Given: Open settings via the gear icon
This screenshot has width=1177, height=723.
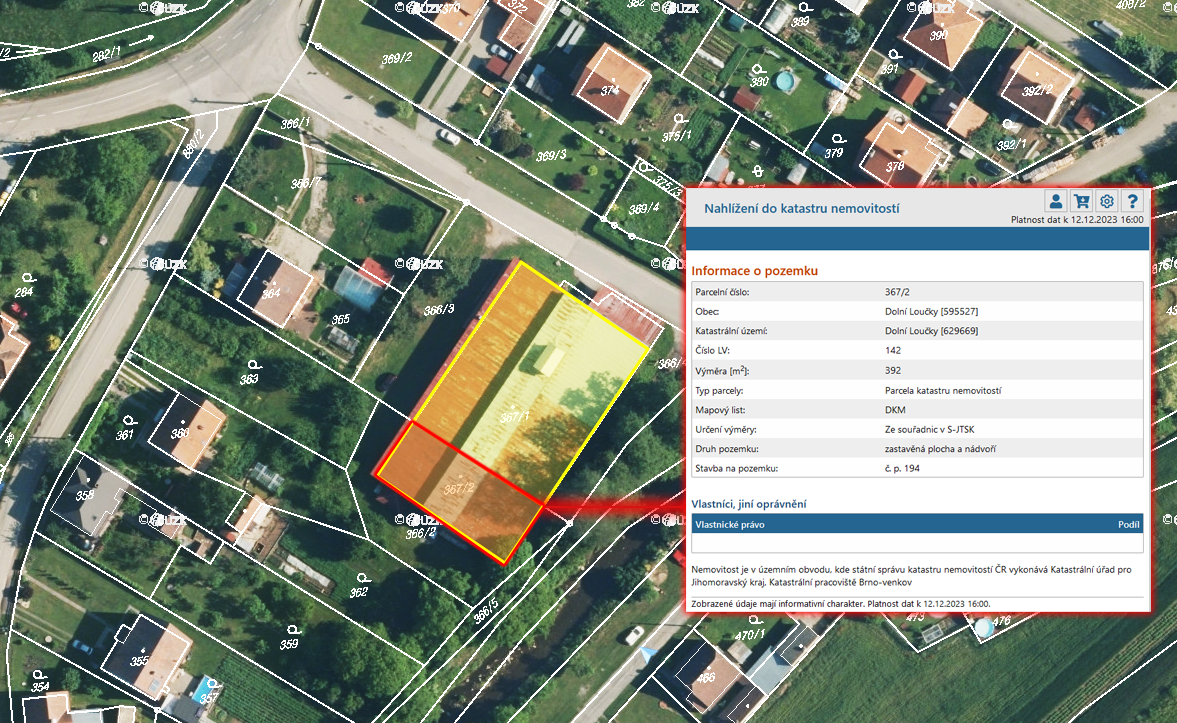Looking at the screenshot, I should point(1107,200).
